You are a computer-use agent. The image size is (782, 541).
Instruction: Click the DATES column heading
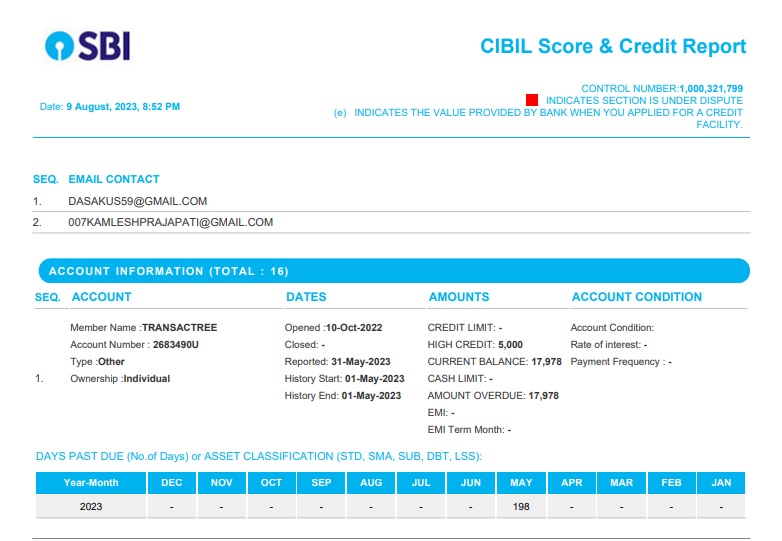point(306,297)
